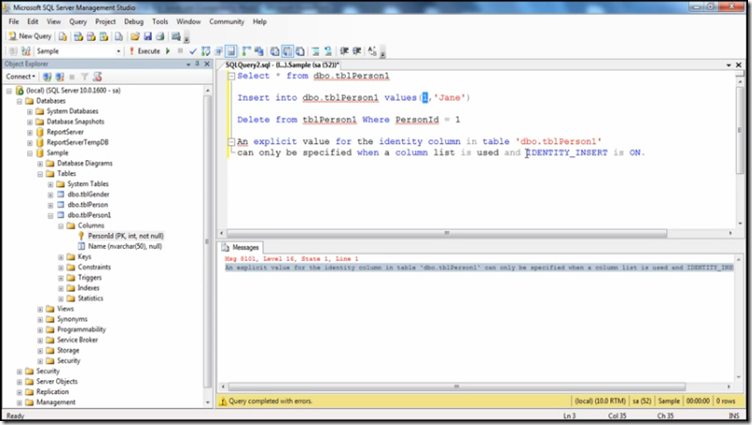Select the SQLQuery2.sql document tab

(x=282, y=65)
